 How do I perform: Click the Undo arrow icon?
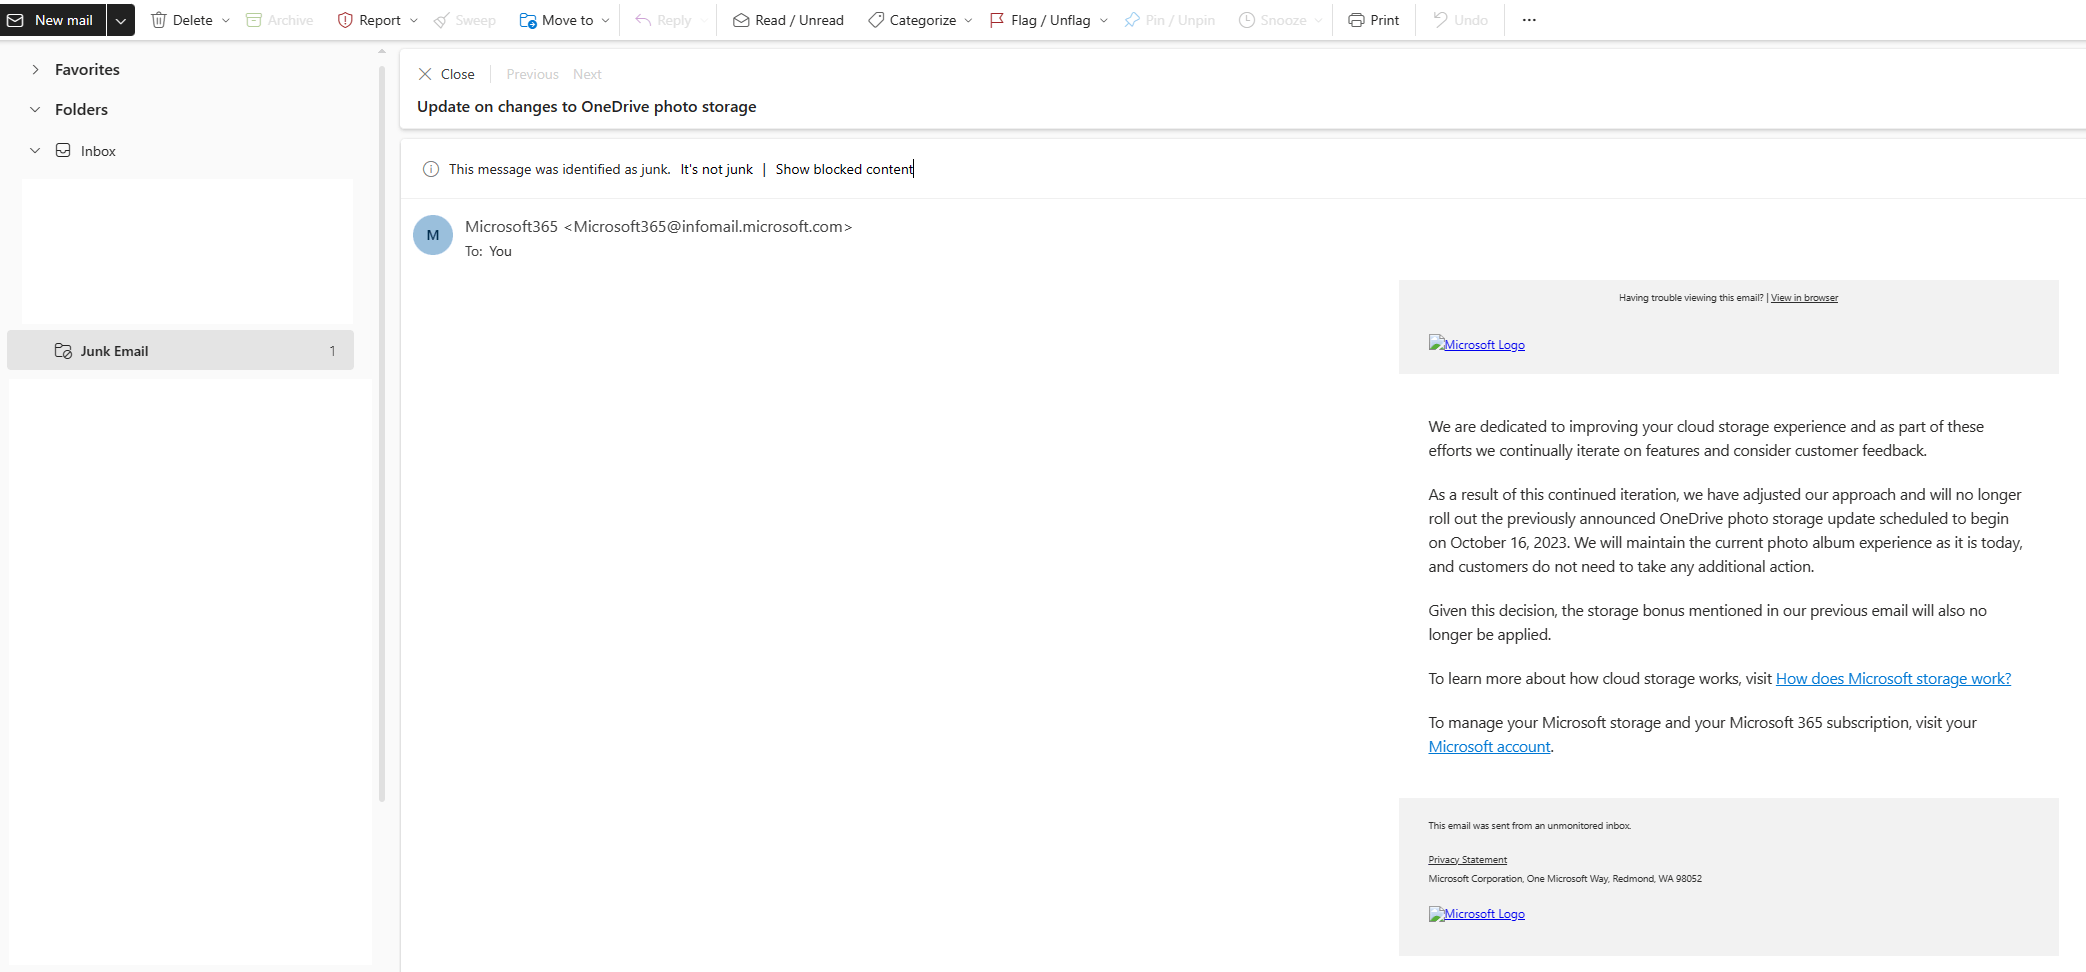[x=1441, y=20]
